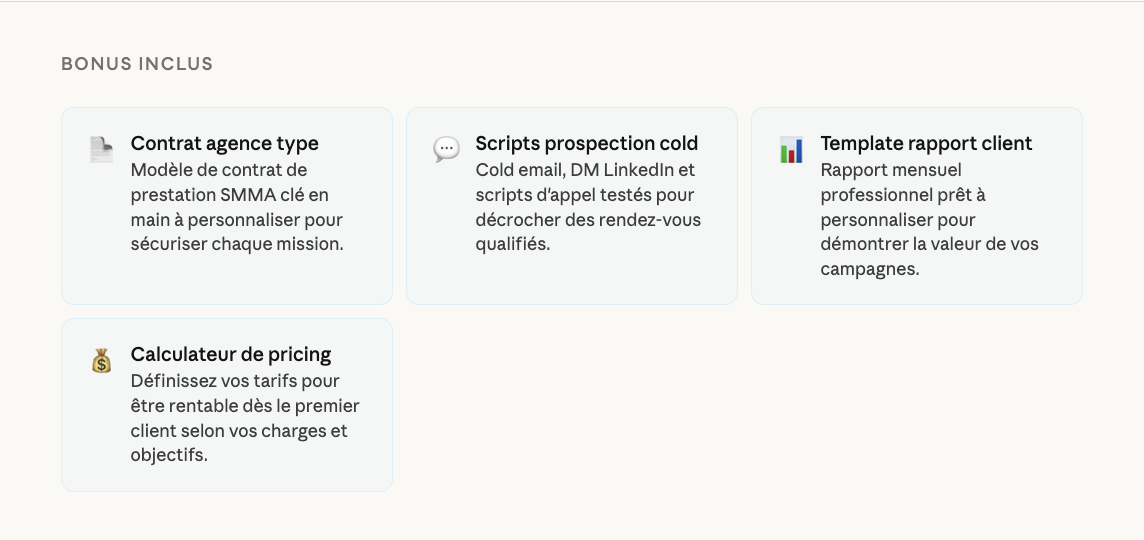Click 'objectifs.' in the pricing card text
The height and width of the screenshot is (540, 1144).
pyautogui.click(x=169, y=455)
